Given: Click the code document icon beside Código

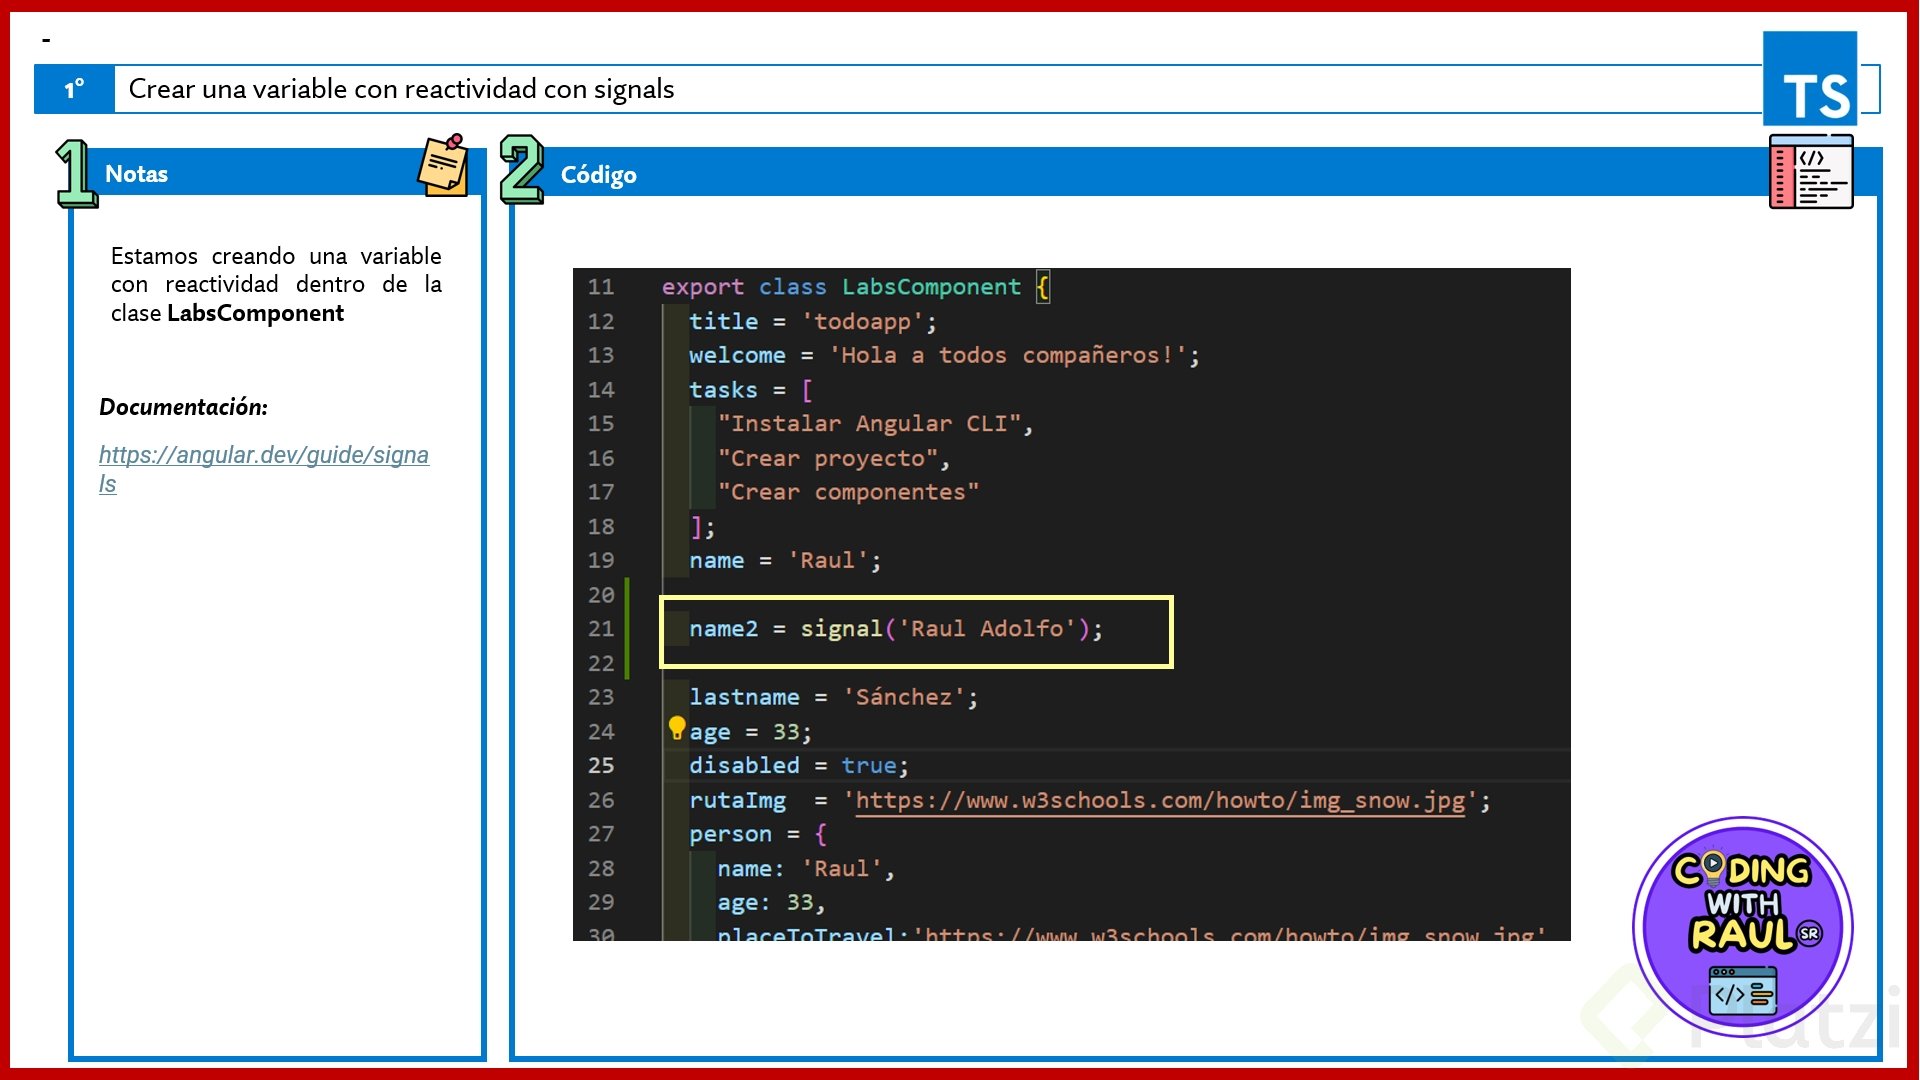Looking at the screenshot, I should point(1810,172).
